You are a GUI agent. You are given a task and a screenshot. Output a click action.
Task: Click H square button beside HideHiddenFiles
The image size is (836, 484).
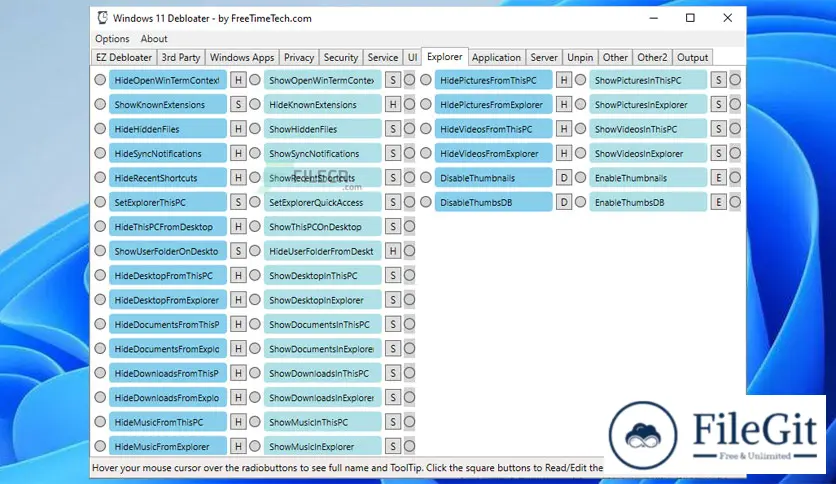(x=238, y=129)
